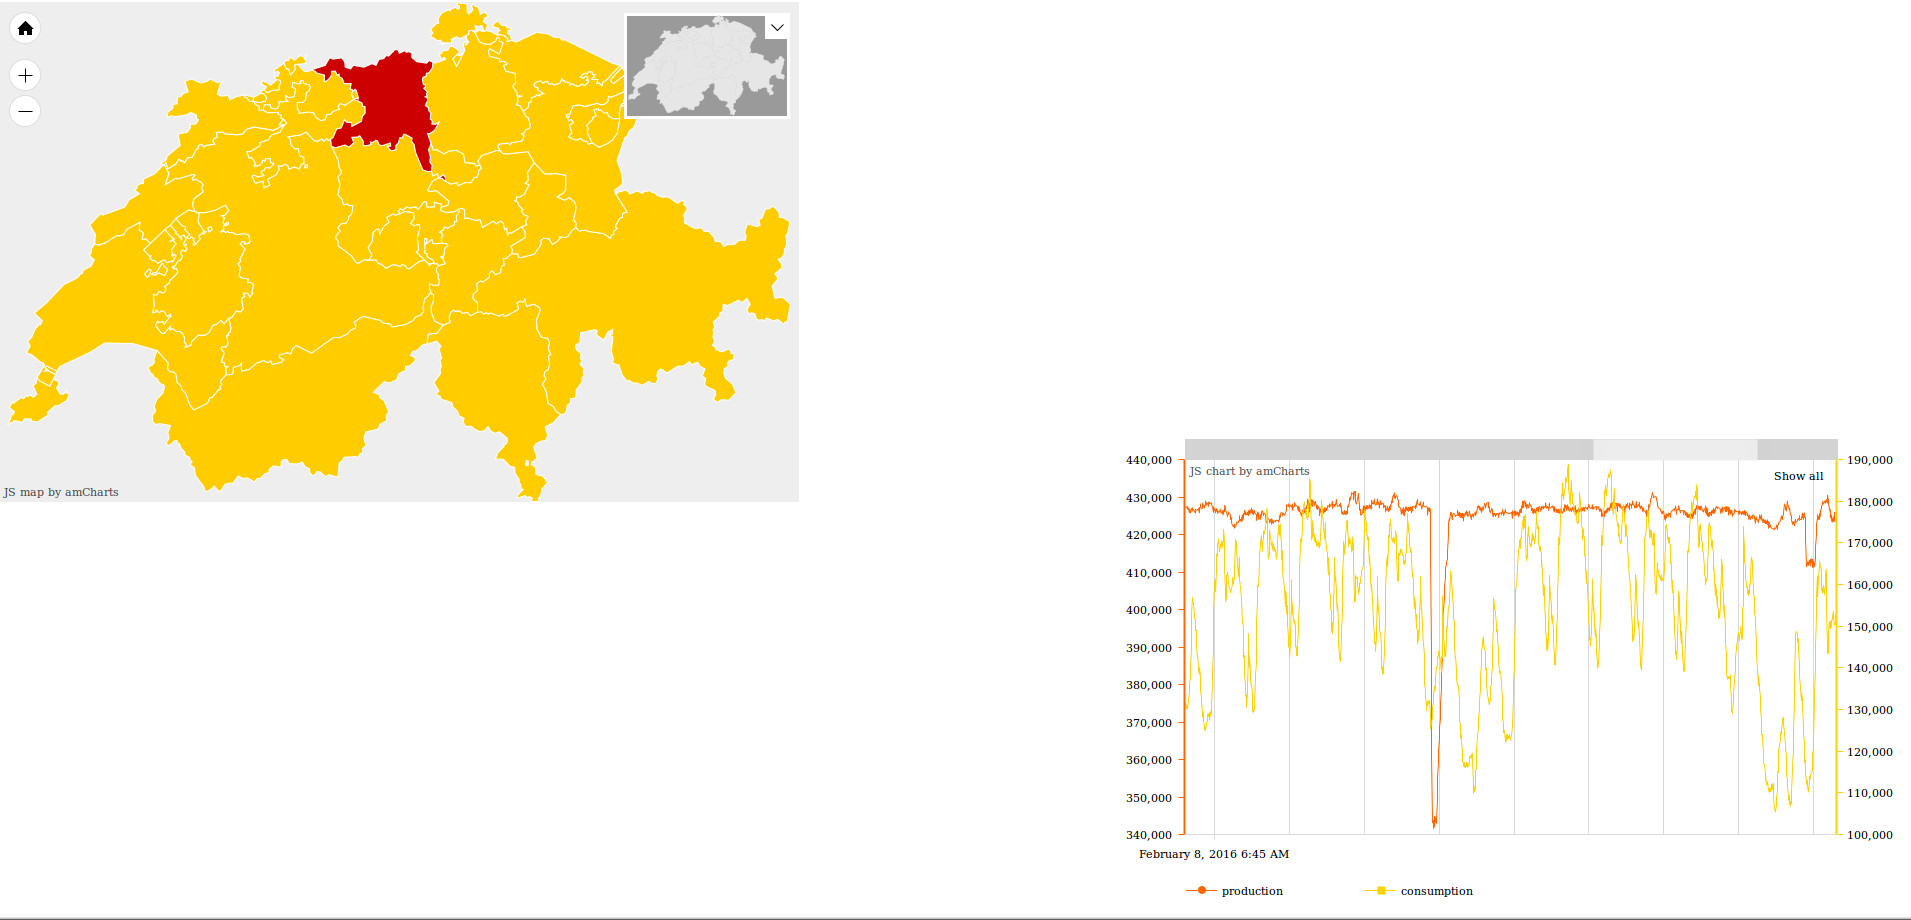Click the 190,000 right axis label
Image resolution: width=1911 pixels, height=920 pixels.
(x=1870, y=460)
